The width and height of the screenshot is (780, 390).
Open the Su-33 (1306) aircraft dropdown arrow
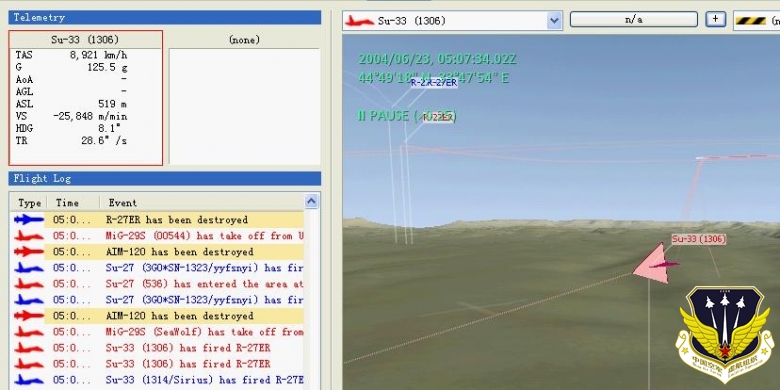[x=554, y=21]
